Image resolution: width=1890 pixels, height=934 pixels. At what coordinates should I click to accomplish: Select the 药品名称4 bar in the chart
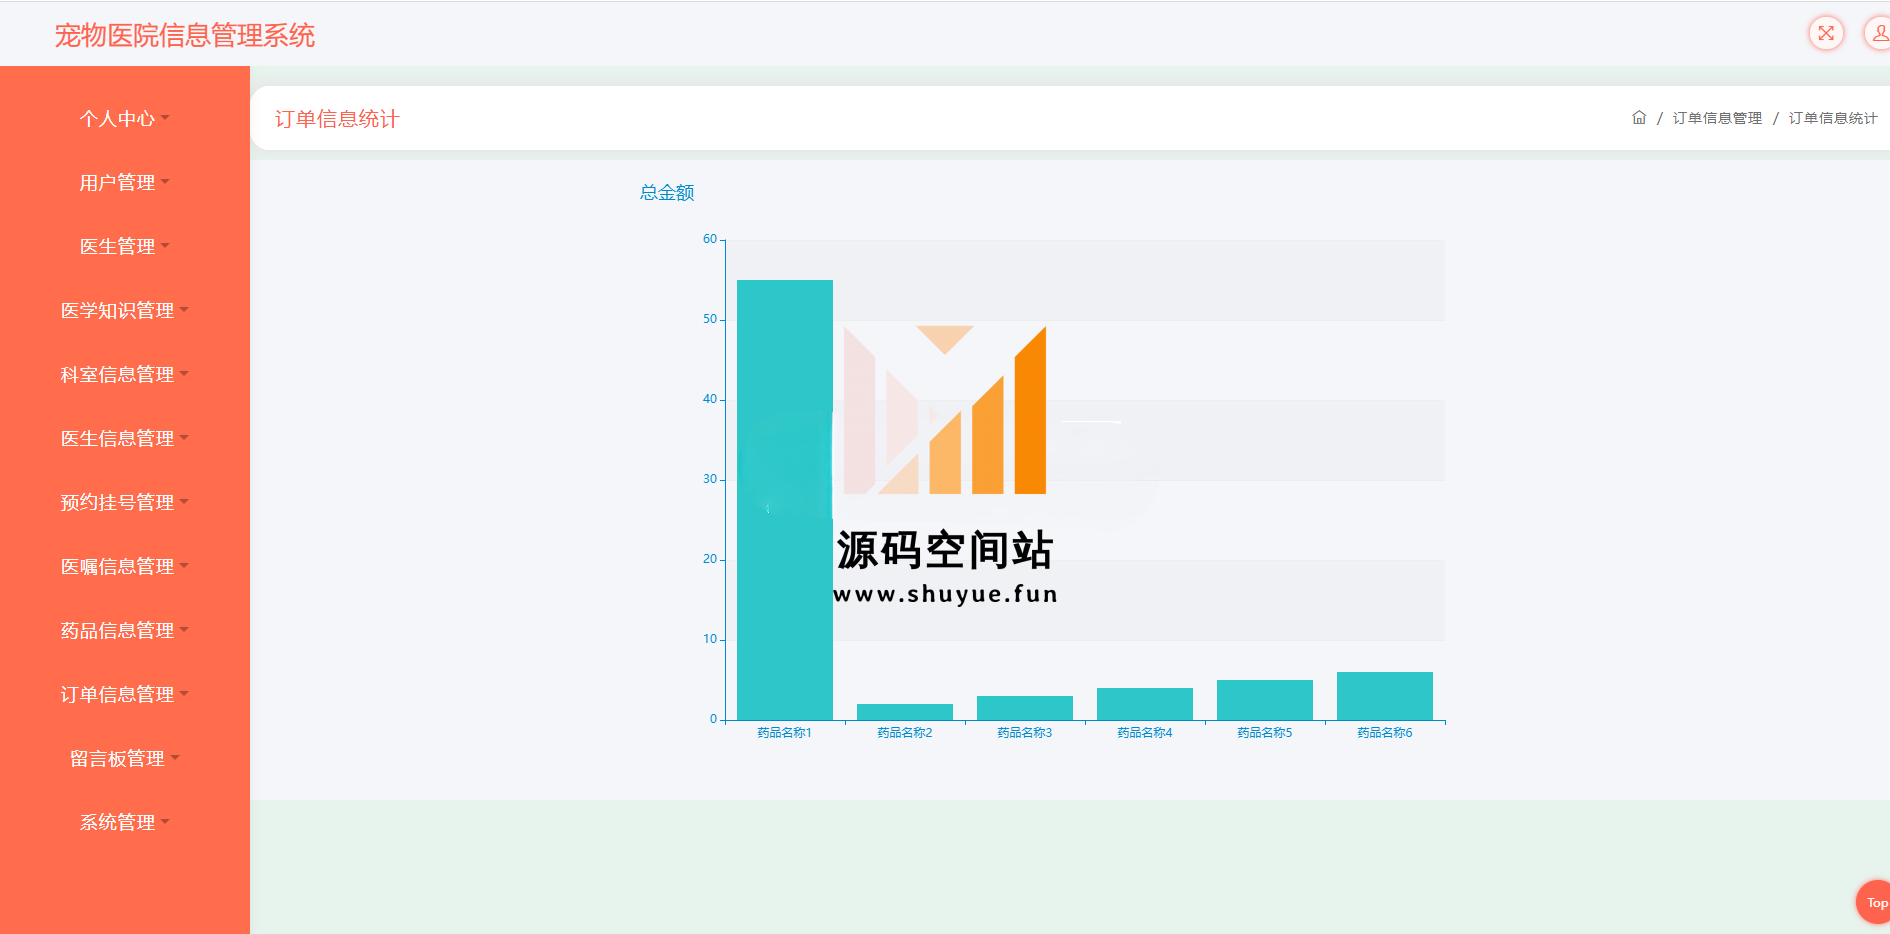tap(1145, 704)
